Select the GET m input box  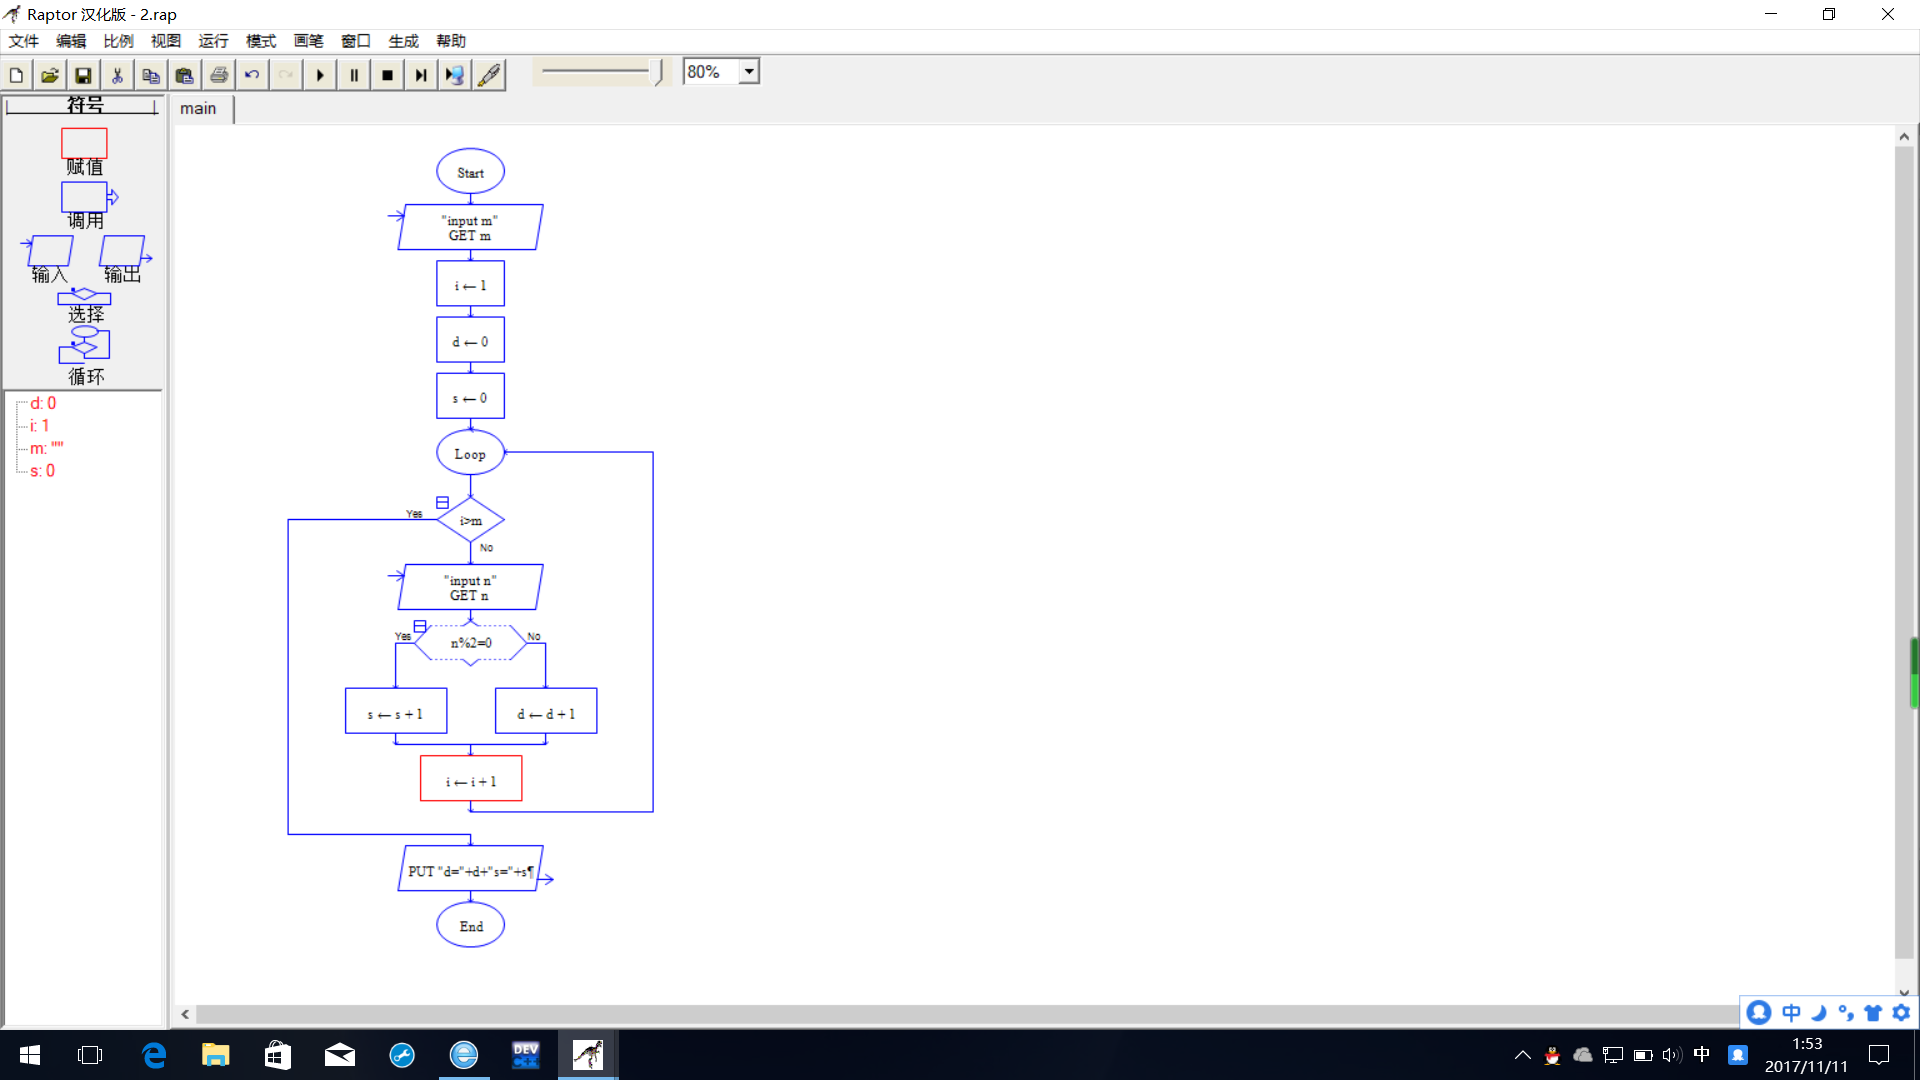click(470, 227)
